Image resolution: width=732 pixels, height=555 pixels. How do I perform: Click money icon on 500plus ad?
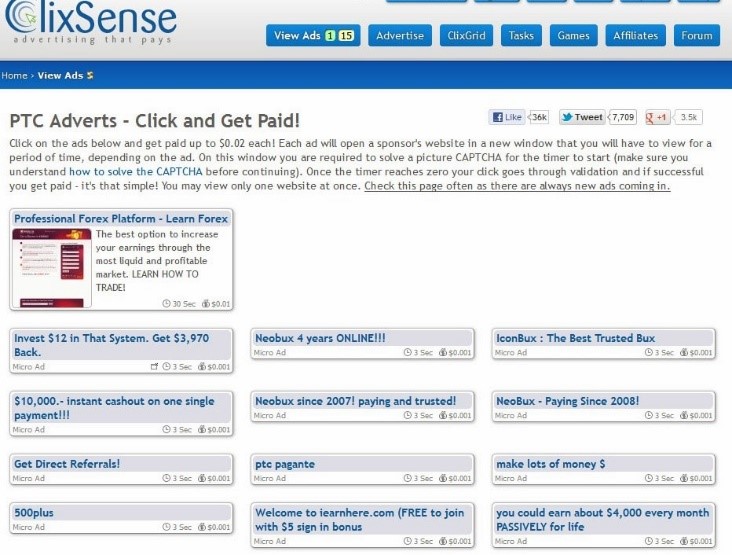202,527
